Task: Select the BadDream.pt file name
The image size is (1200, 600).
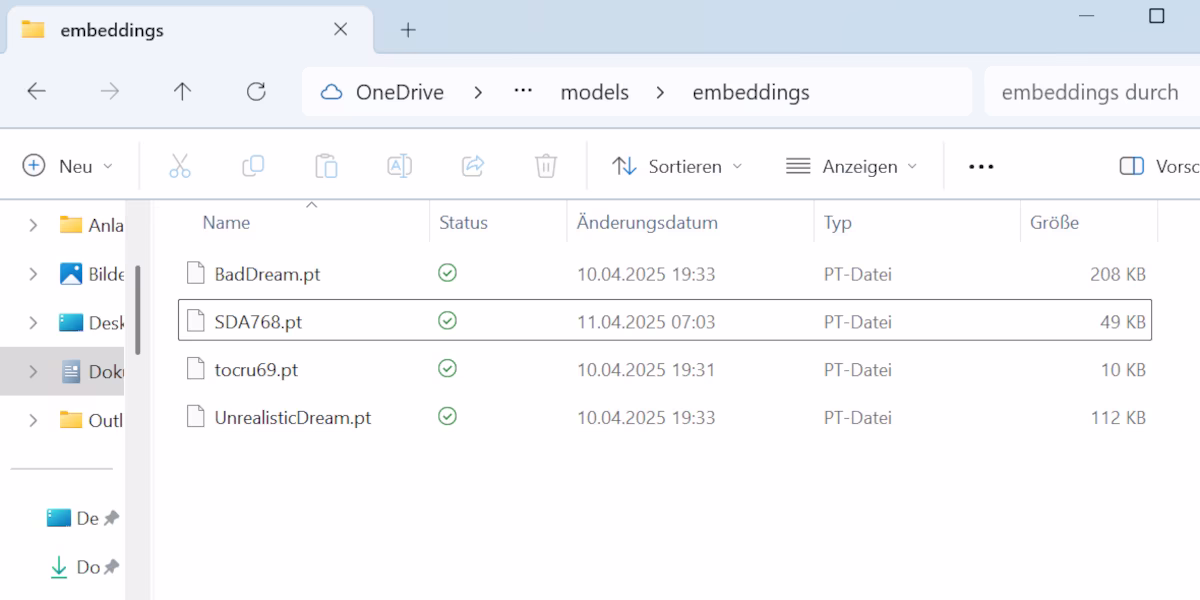Action: coord(267,273)
